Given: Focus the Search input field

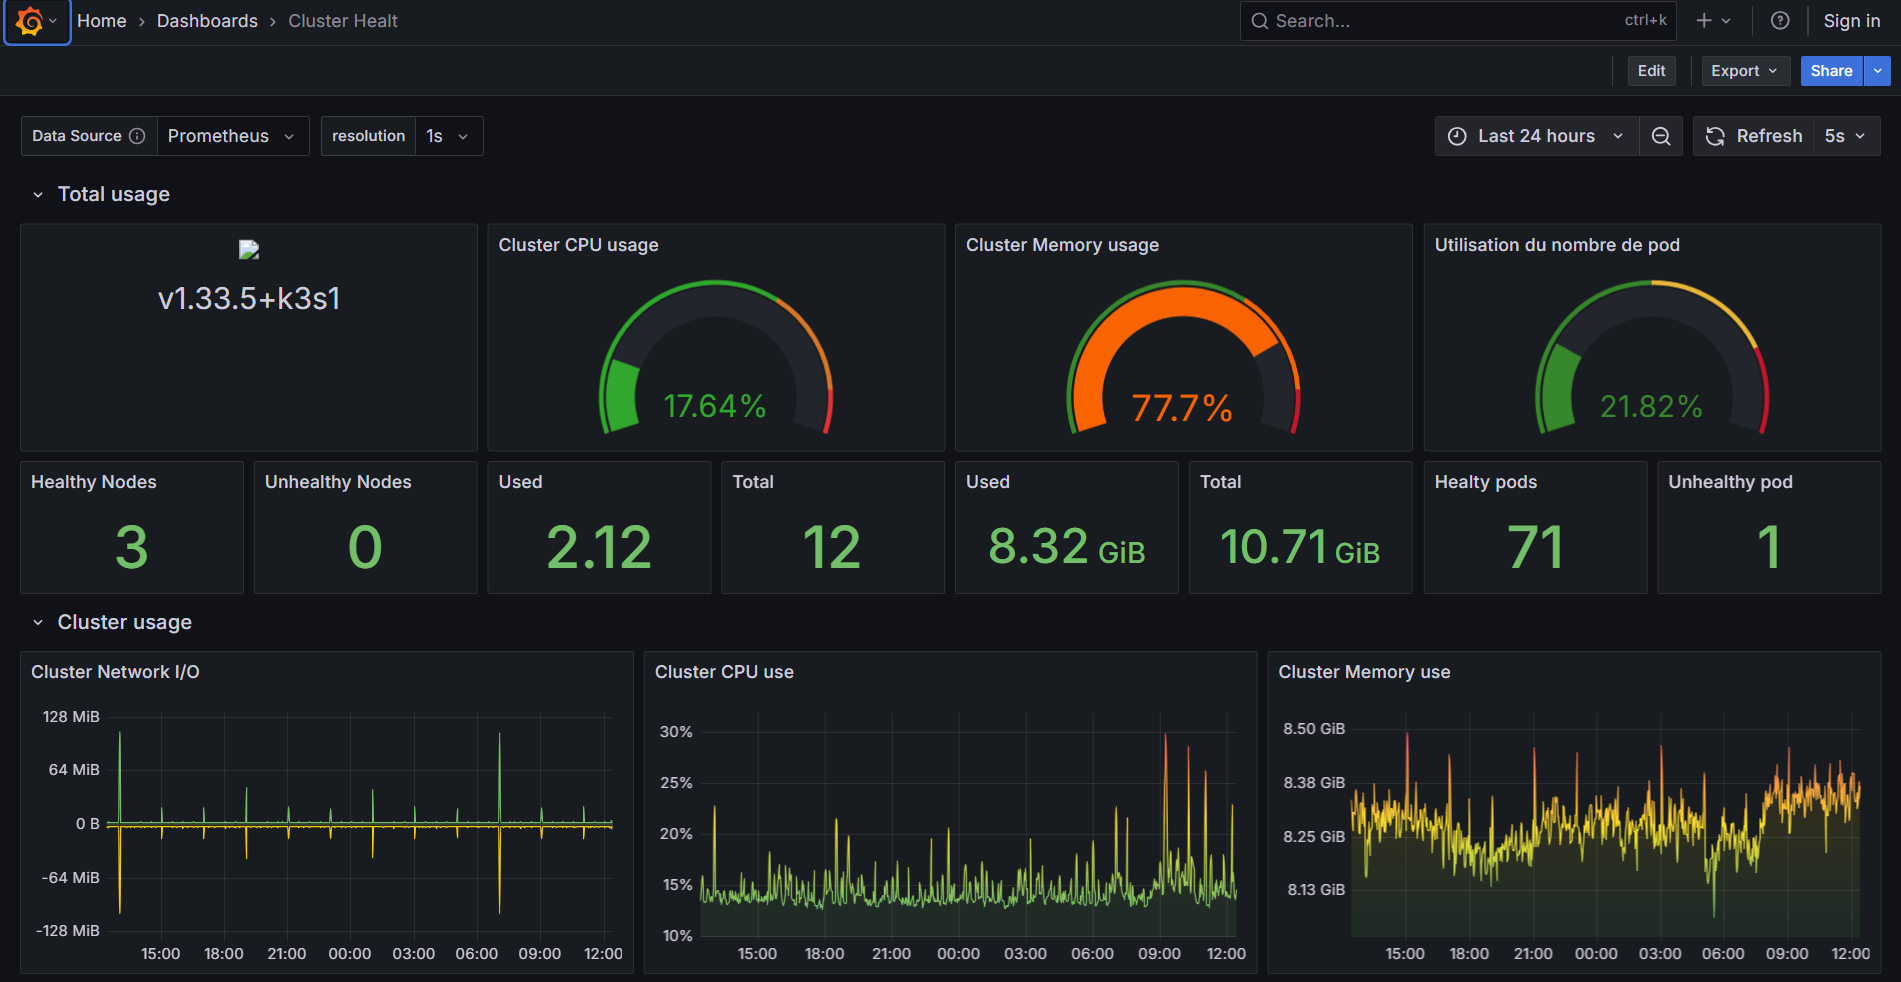Looking at the screenshot, I should (x=1458, y=21).
